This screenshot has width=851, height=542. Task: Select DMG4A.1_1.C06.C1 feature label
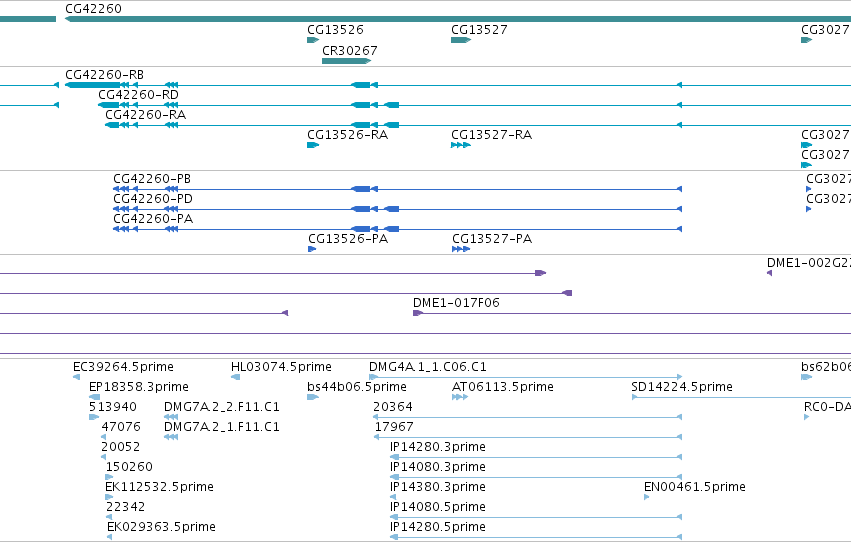[x=428, y=367]
